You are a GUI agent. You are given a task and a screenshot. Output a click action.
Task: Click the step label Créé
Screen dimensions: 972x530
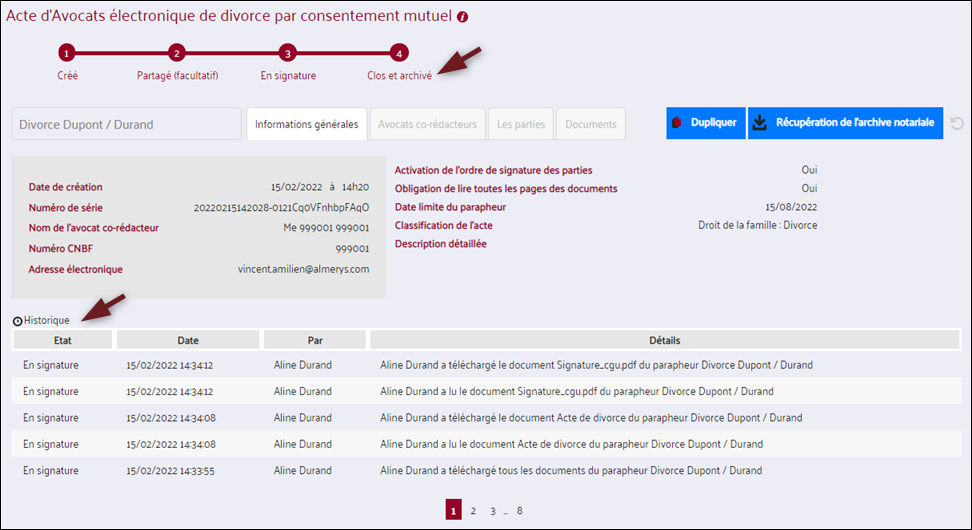coord(68,76)
